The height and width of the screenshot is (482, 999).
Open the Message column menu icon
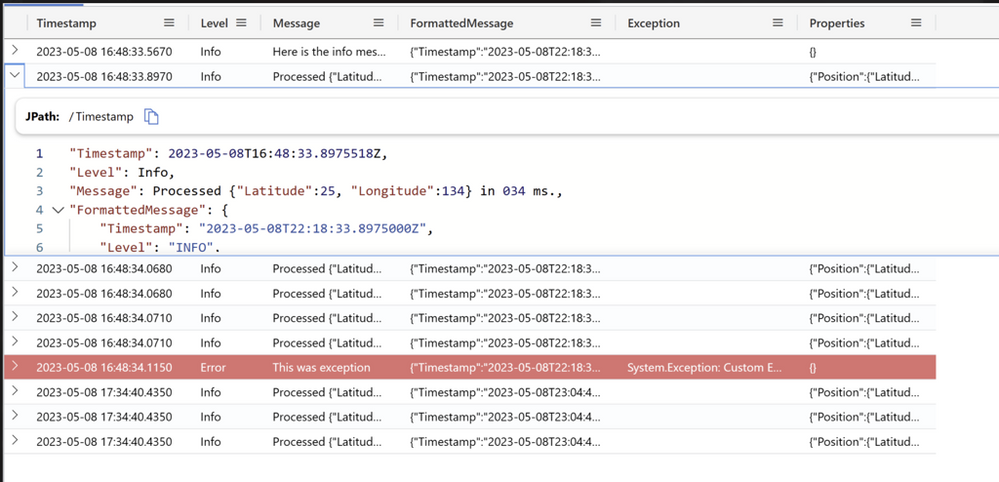[x=378, y=23]
